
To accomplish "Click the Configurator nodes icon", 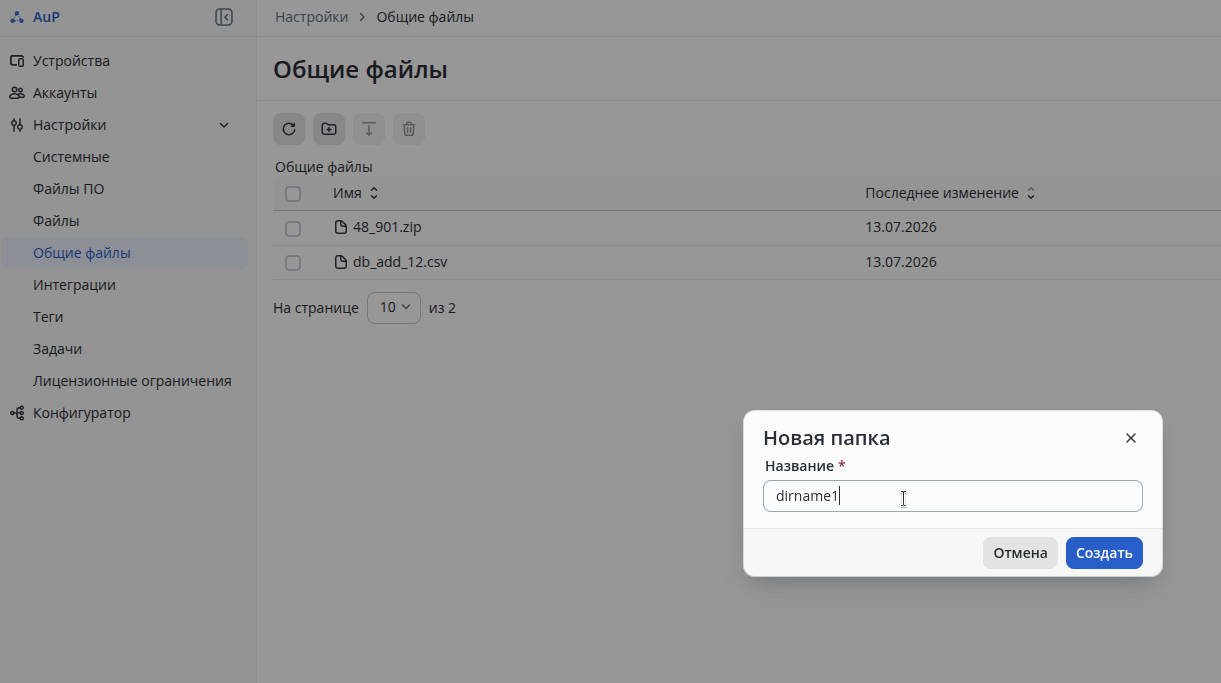I will [x=17, y=413].
